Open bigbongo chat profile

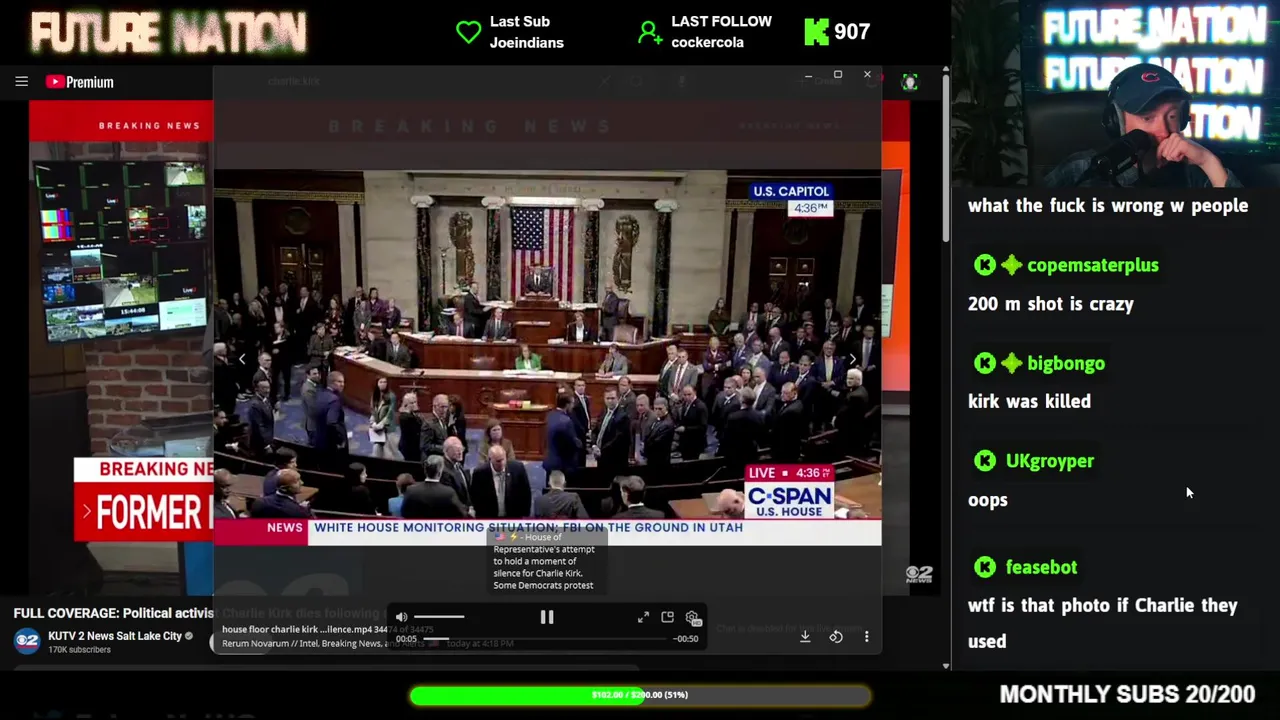[1066, 363]
